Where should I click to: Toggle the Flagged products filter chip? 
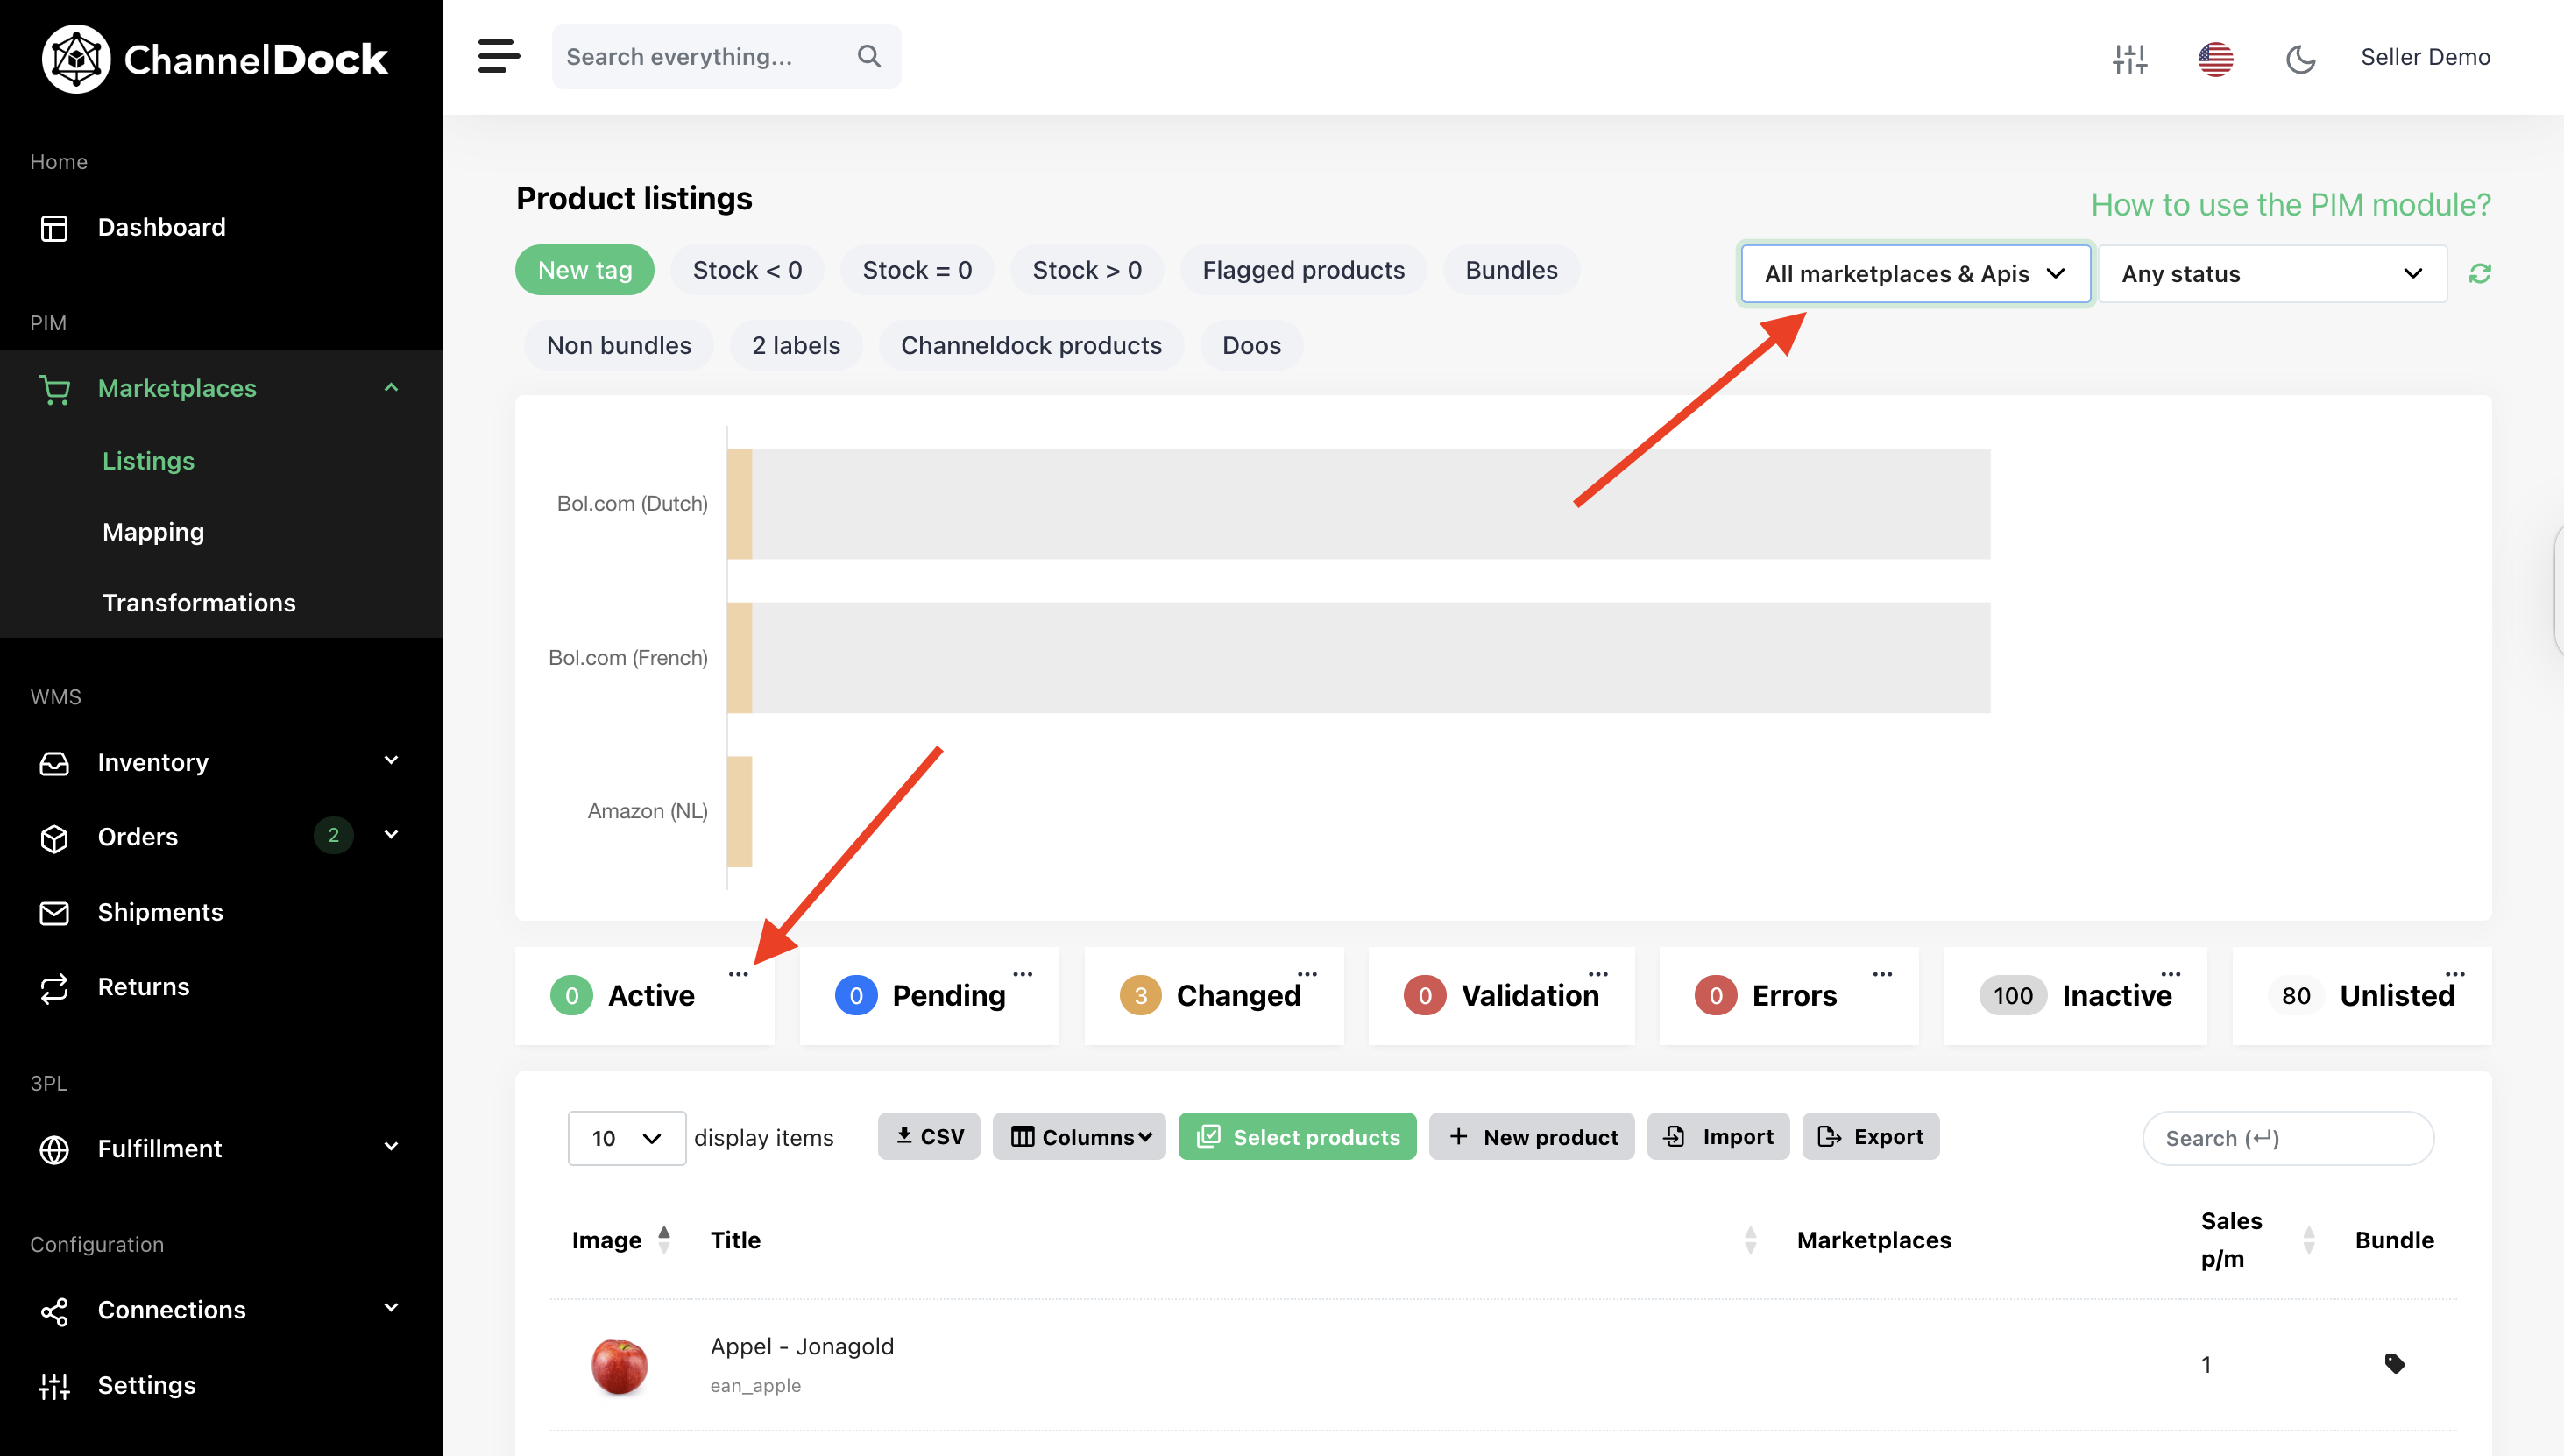(1303, 270)
